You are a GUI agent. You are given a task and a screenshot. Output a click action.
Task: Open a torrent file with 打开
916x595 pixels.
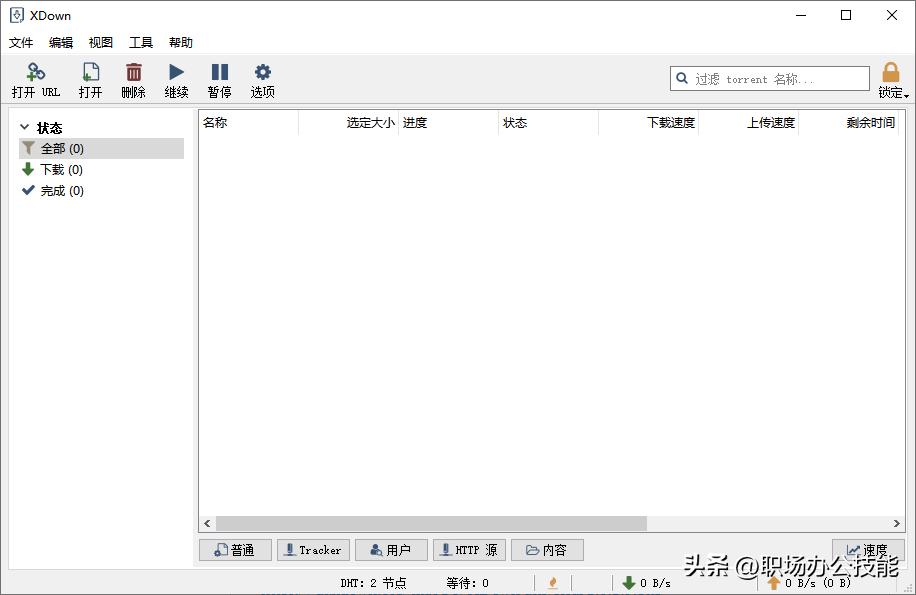coord(91,81)
